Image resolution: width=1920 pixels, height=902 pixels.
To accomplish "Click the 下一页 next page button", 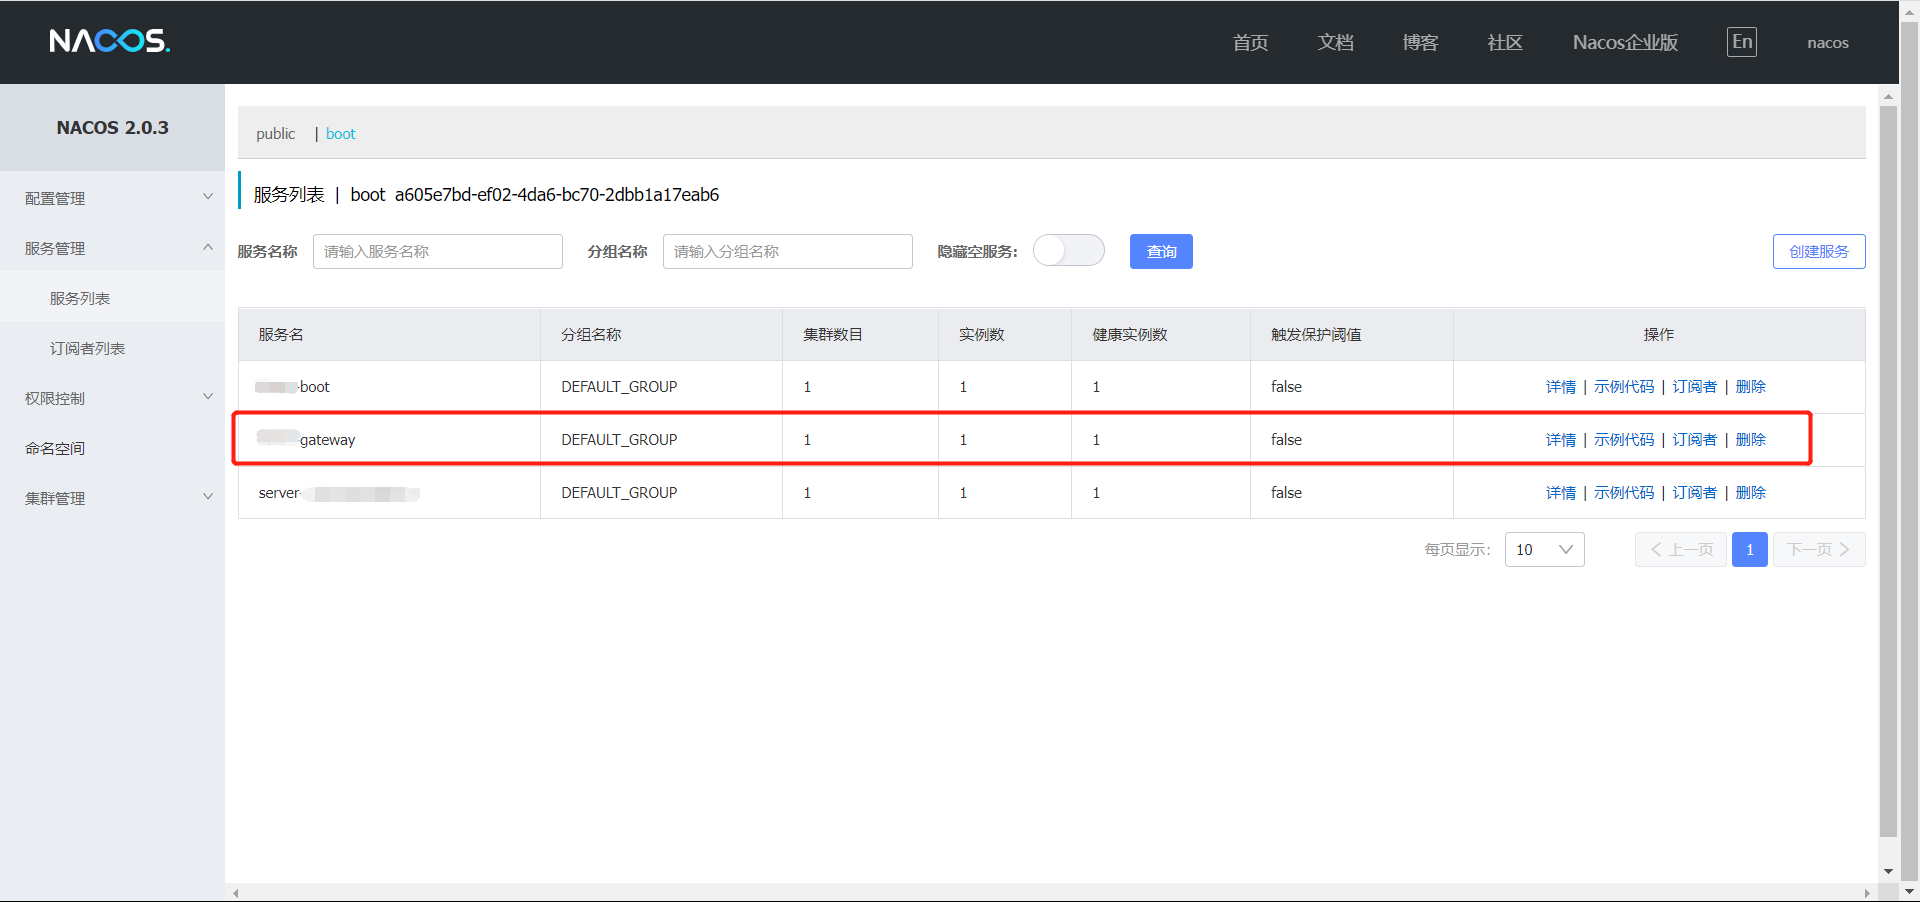I will coord(1819,549).
